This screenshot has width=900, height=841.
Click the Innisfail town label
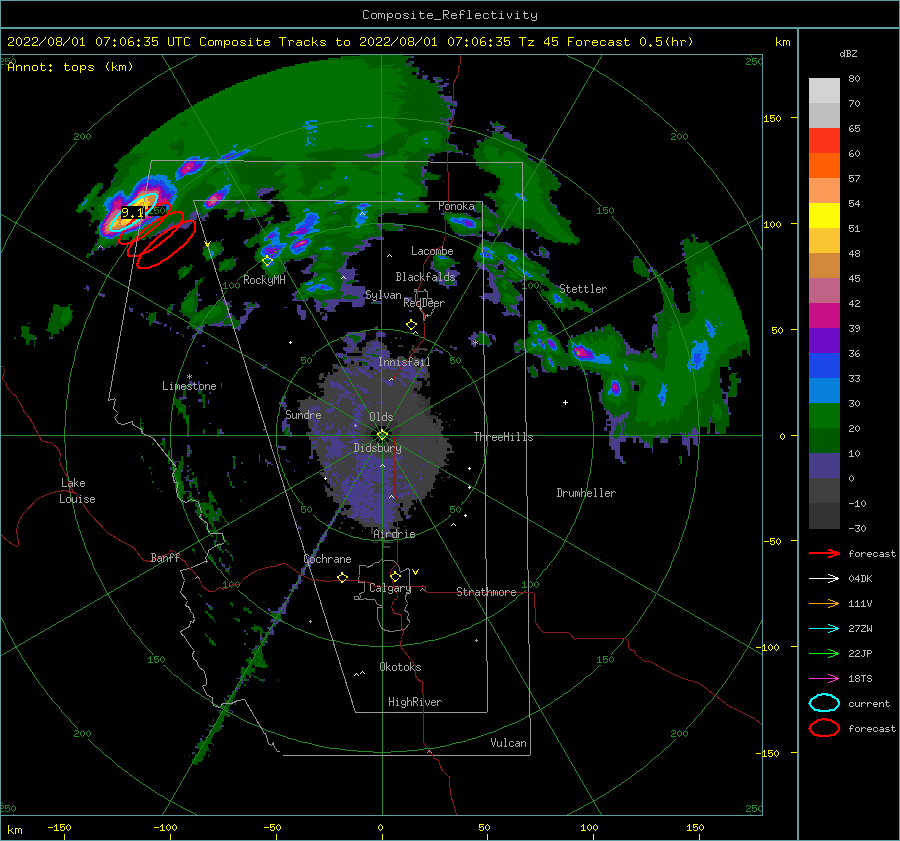coord(404,362)
